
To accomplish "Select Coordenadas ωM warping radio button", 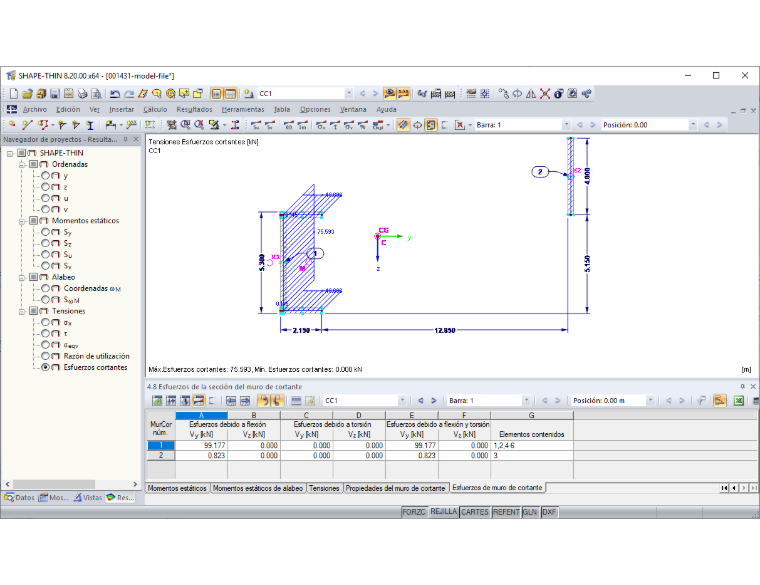I will 45,288.
